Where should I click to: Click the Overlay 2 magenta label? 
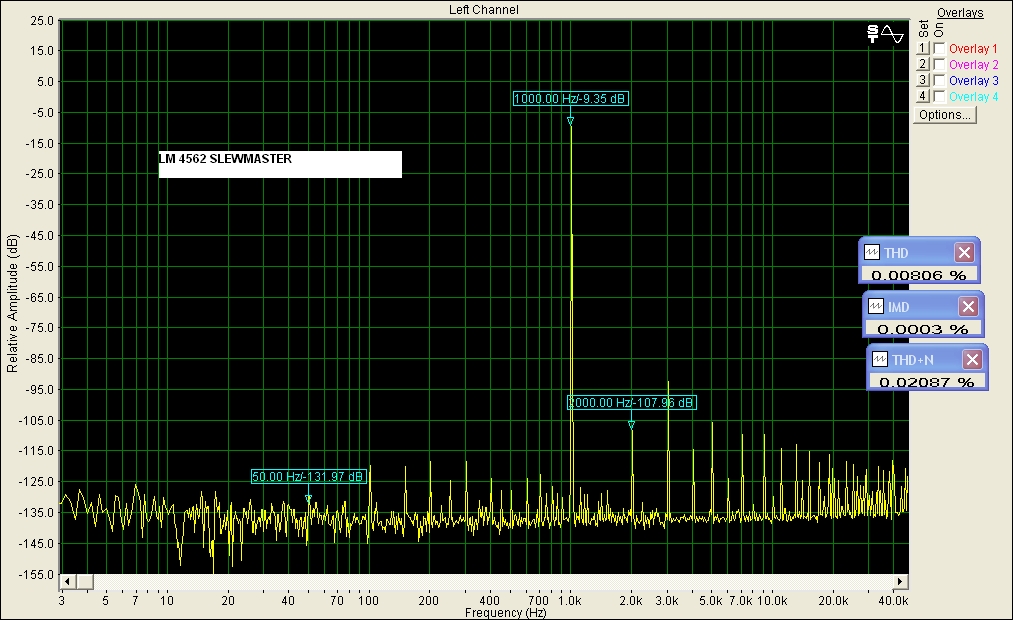[973, 65]
